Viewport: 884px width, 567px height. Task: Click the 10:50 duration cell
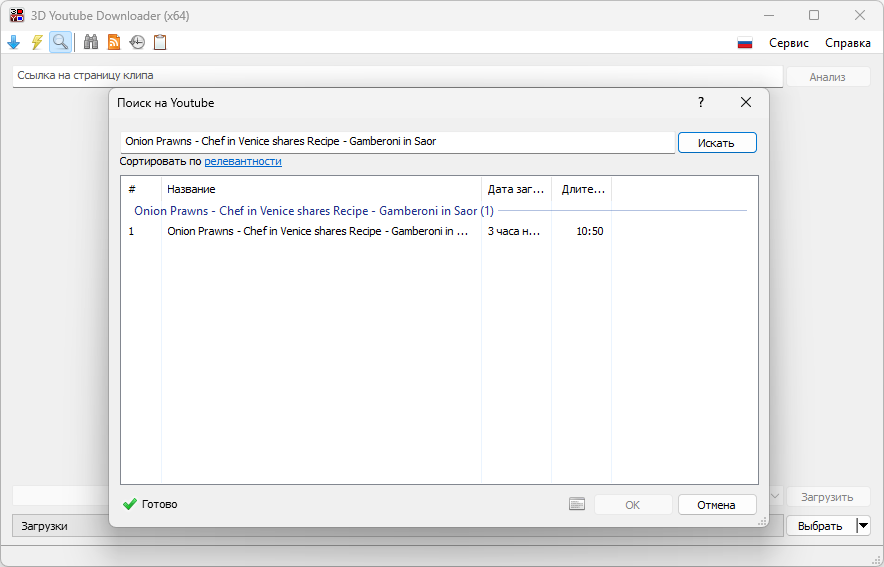(590, 231)
